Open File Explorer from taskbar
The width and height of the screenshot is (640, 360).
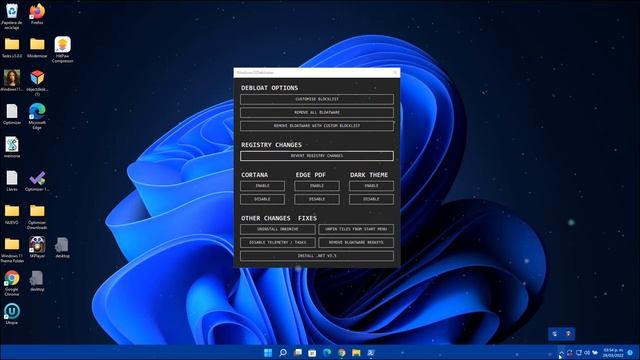(356, 353)
